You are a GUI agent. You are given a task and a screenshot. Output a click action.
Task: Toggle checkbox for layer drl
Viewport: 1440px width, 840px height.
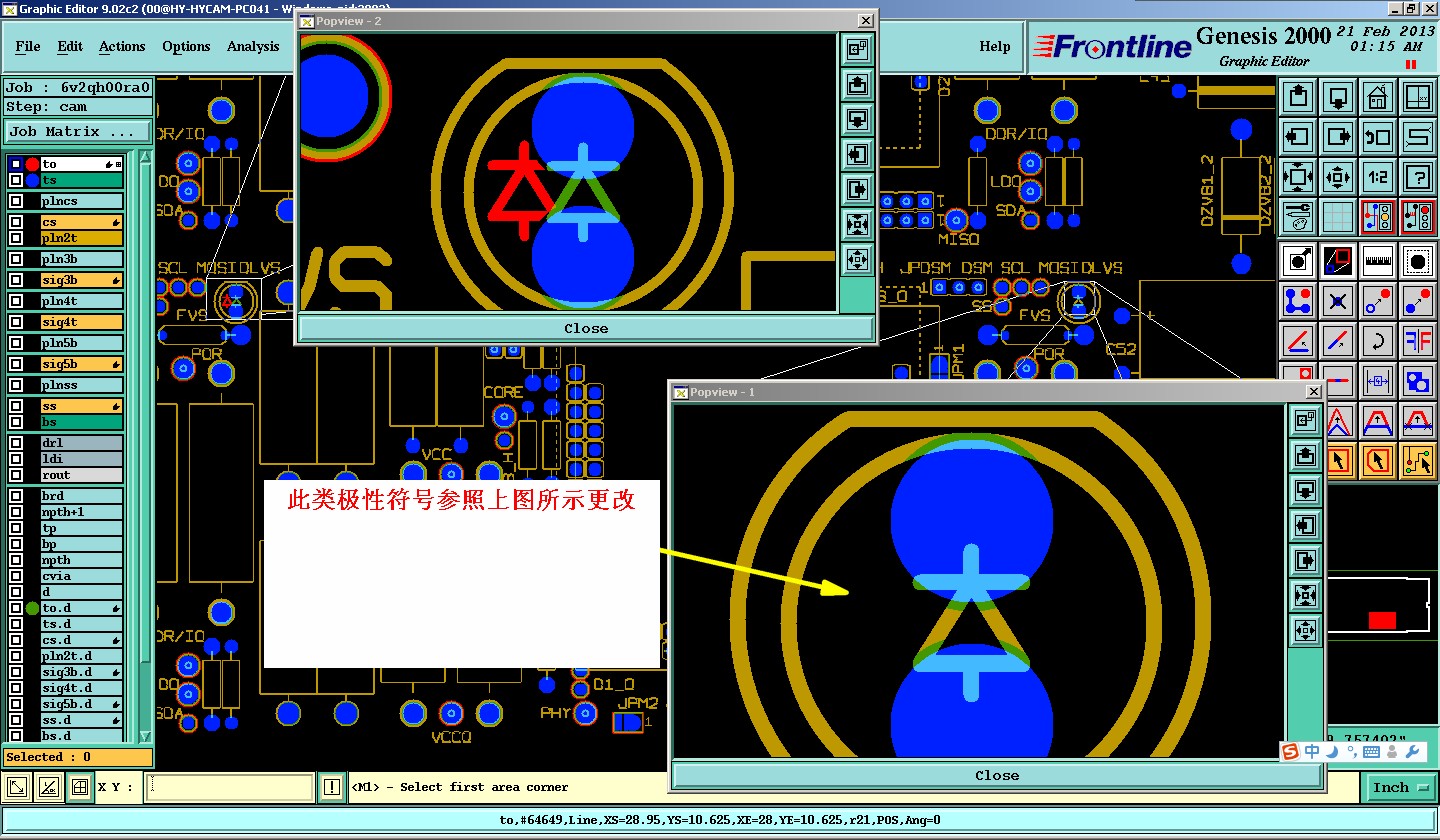[x=16, y=442]
